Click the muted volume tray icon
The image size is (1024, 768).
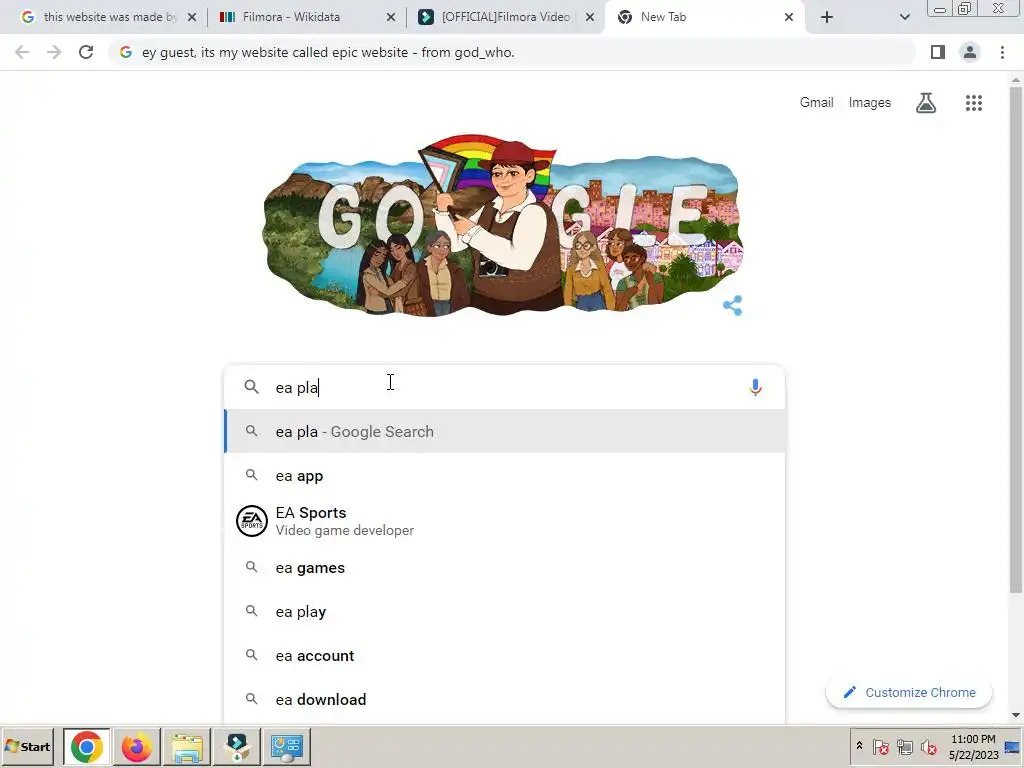click(928, 746)
